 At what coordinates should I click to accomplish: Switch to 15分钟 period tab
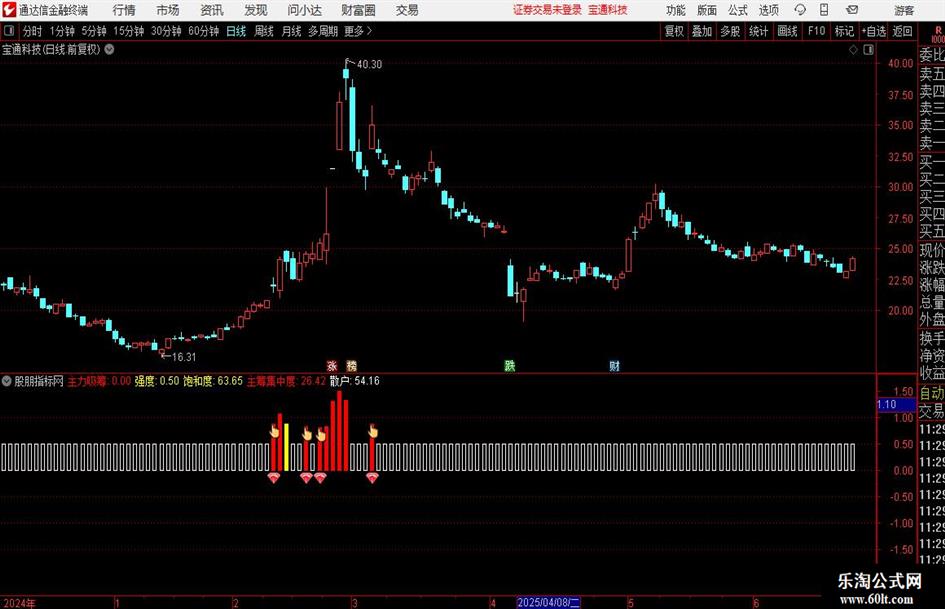click(129, 31)
